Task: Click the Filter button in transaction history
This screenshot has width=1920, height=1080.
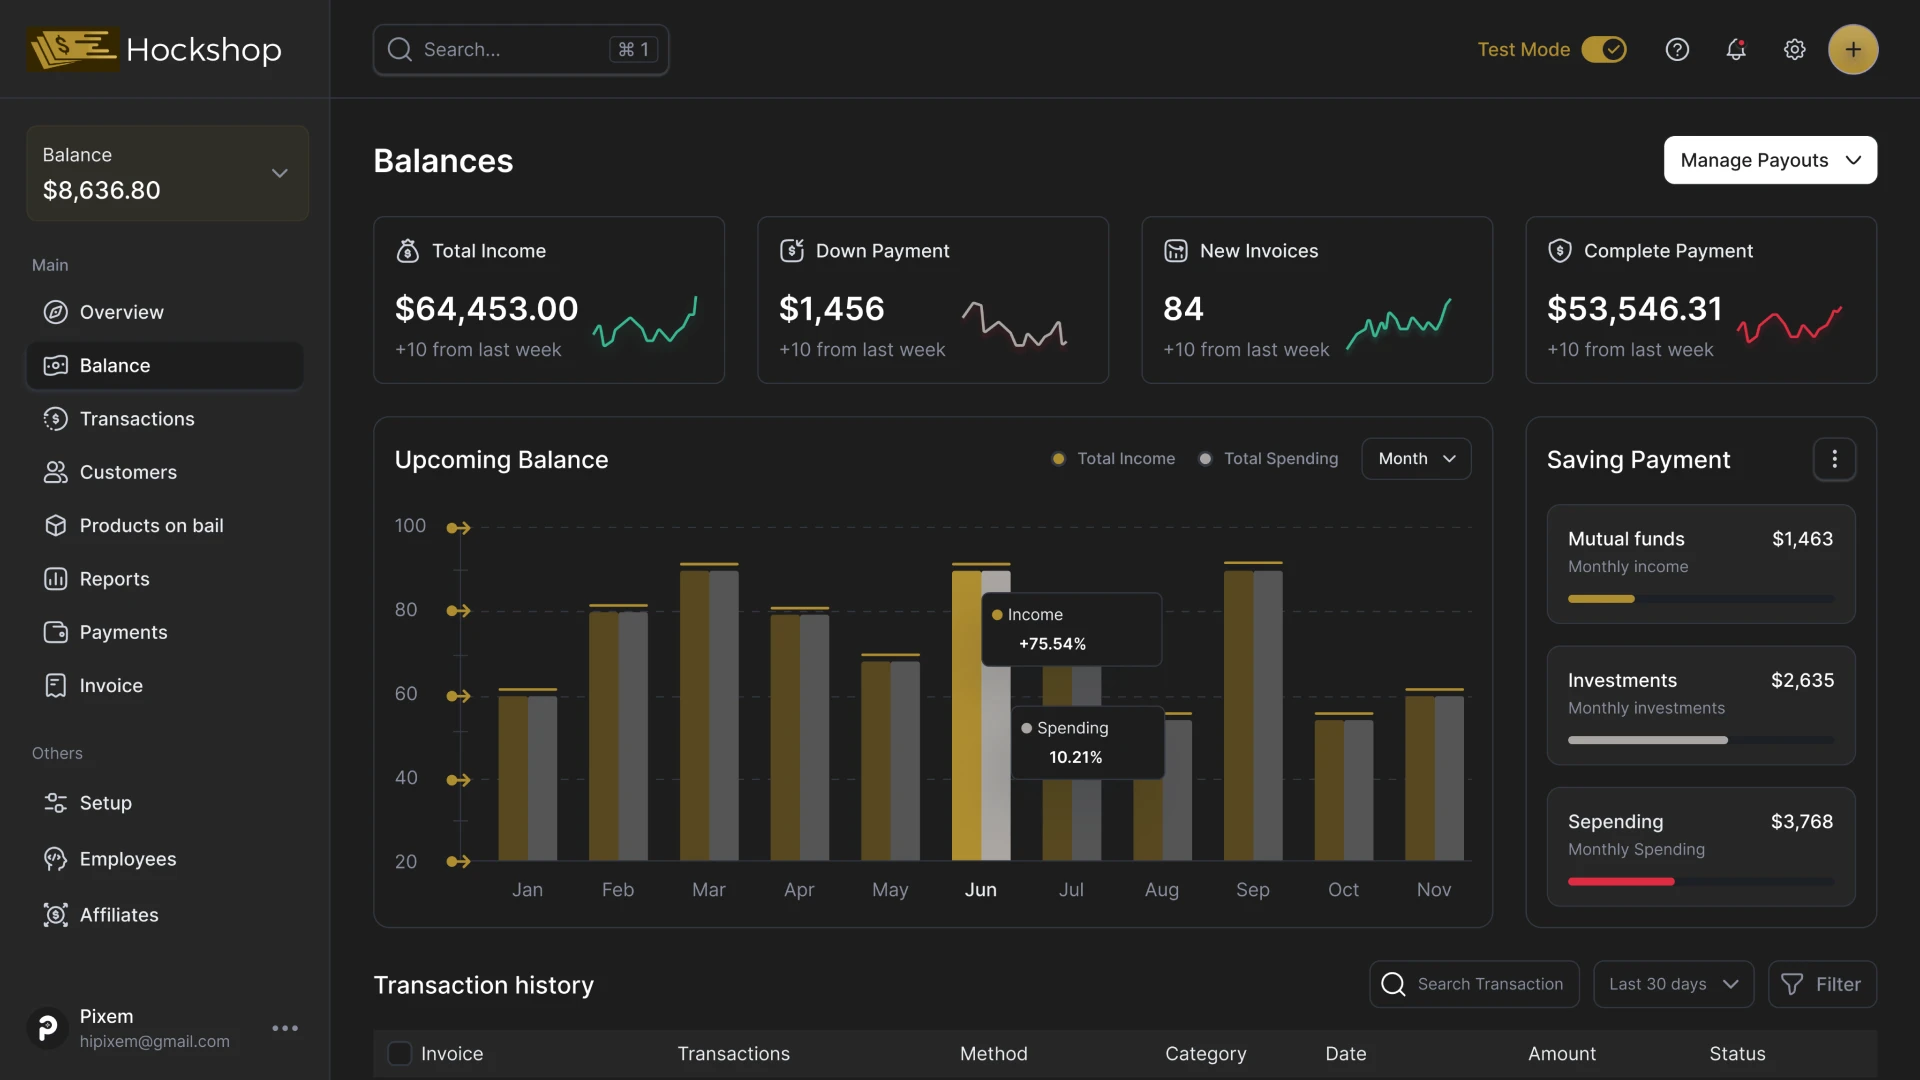Action: pos(1822,984)
